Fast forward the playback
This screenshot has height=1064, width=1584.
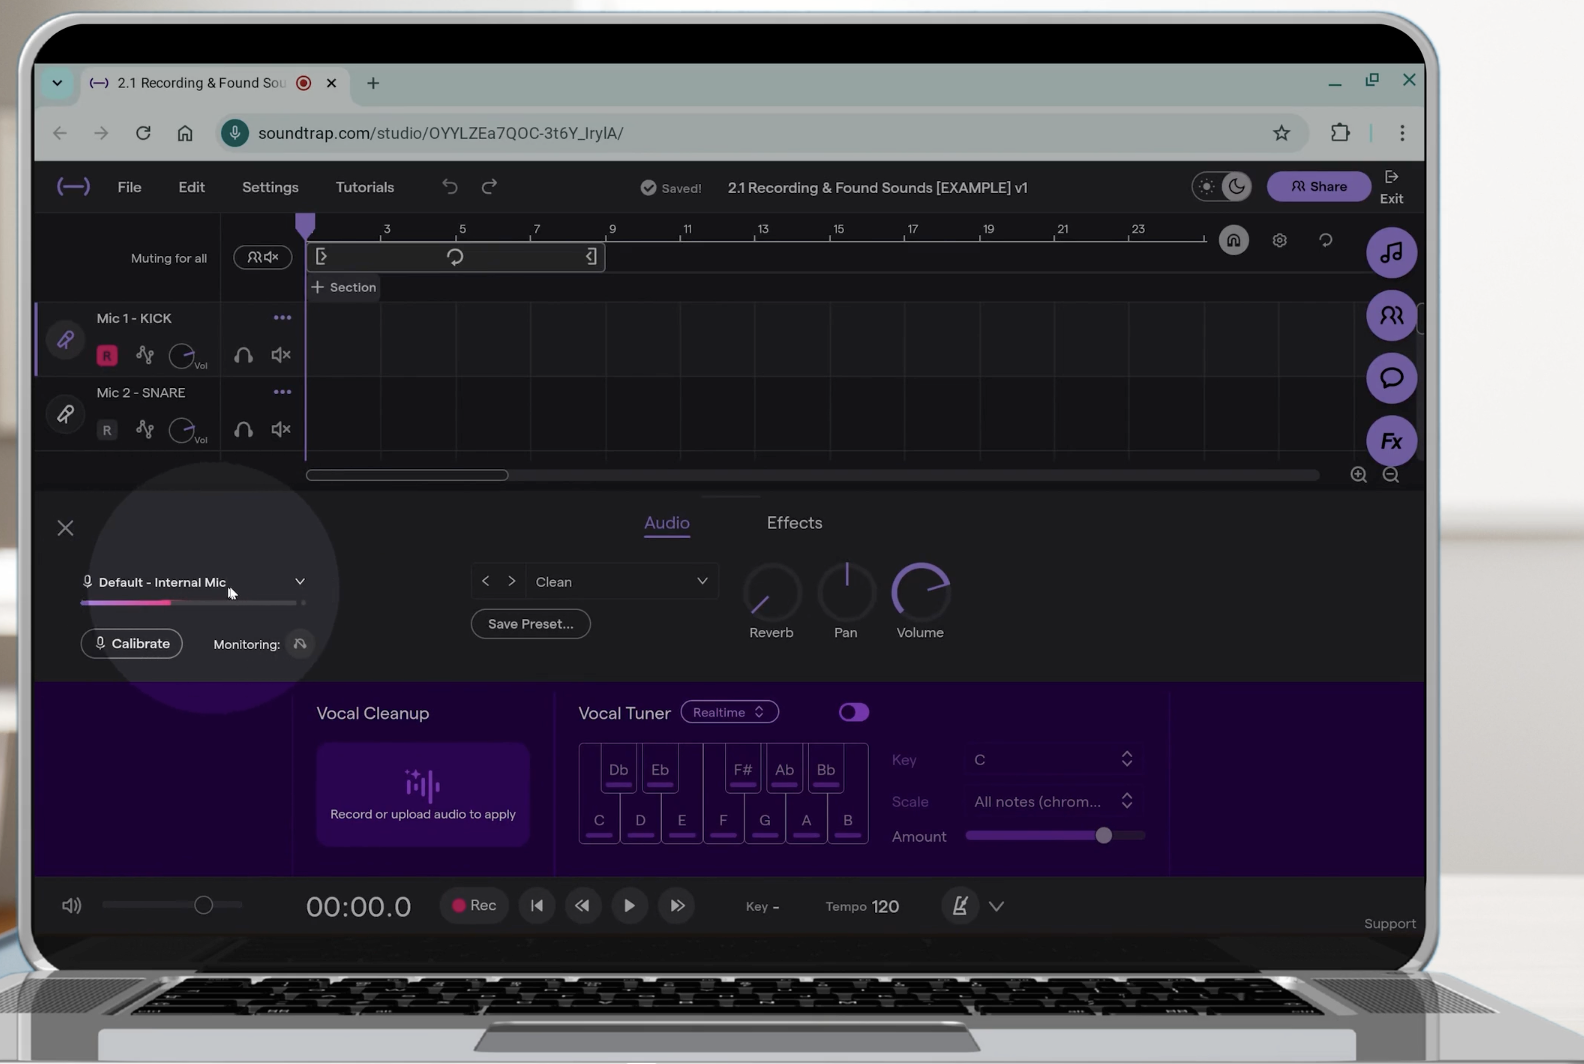tap(677, 906)
